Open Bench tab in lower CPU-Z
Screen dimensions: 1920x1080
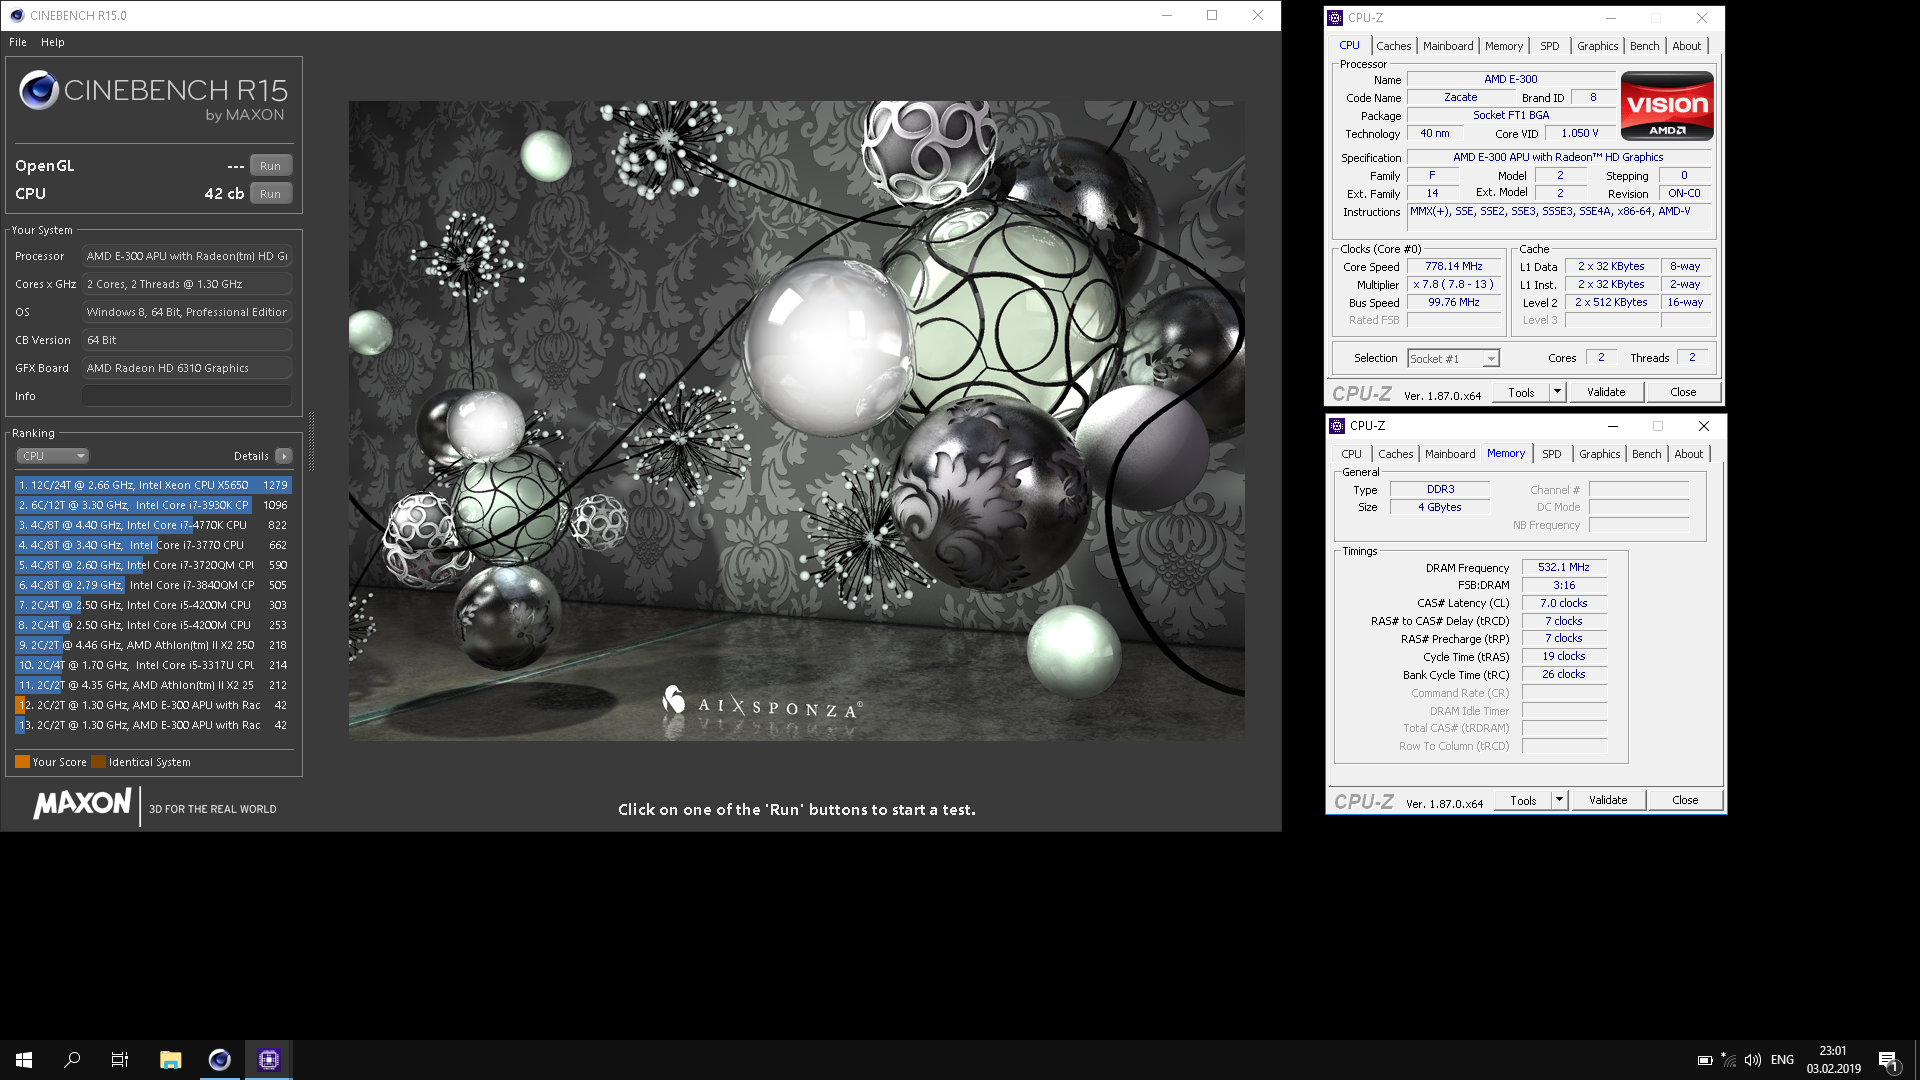pos(1646,454)
